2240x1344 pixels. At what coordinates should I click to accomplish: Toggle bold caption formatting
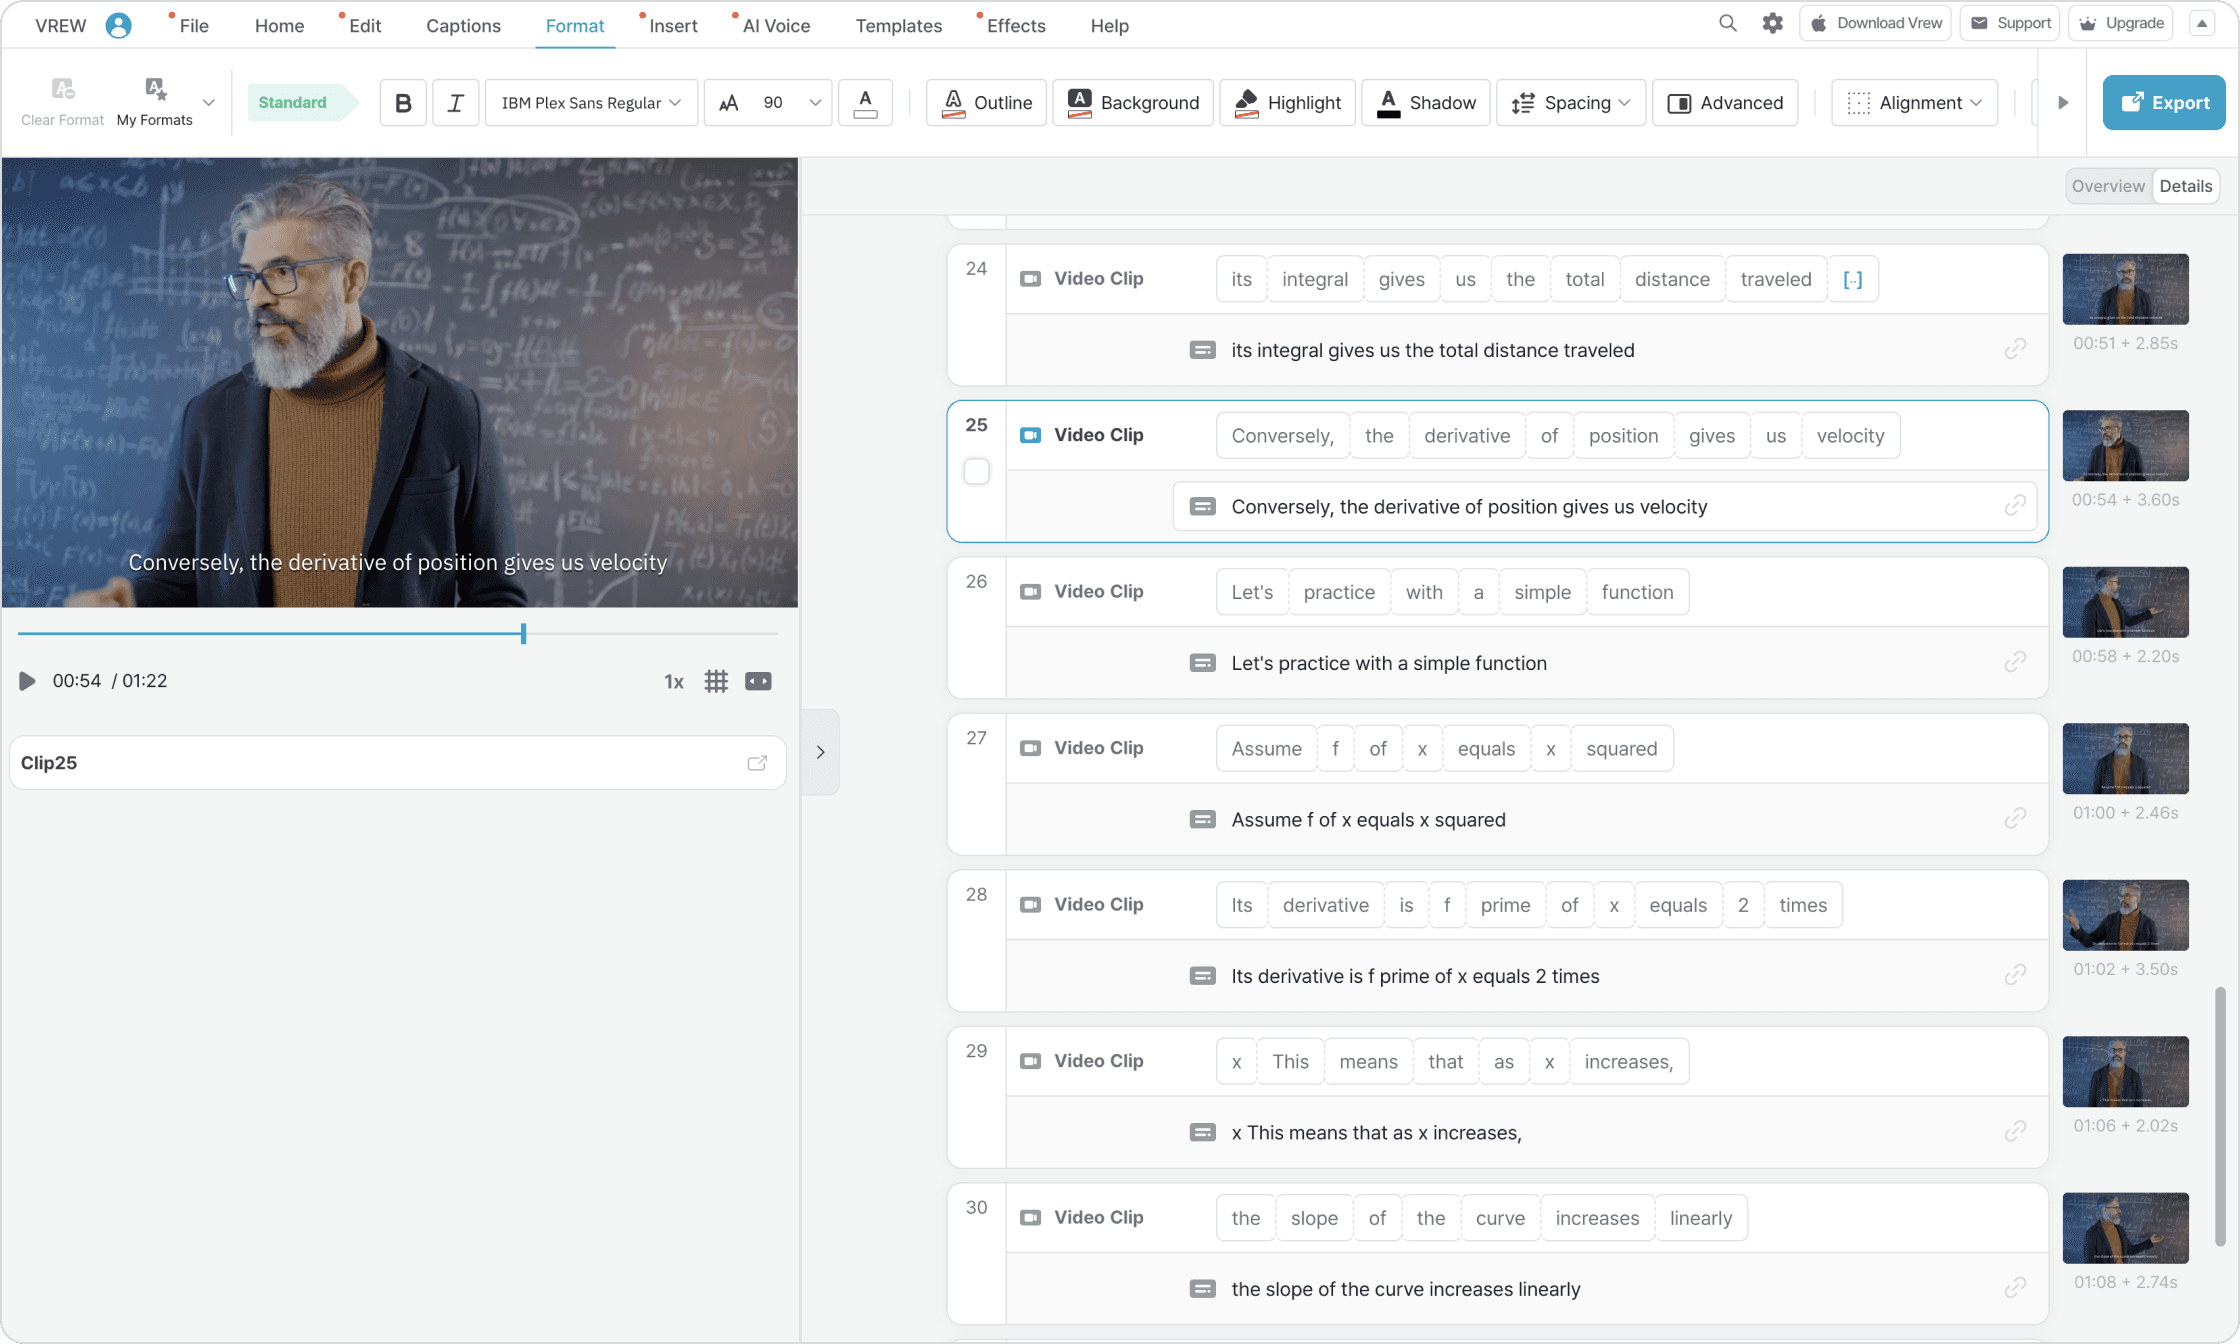(403, 103)
